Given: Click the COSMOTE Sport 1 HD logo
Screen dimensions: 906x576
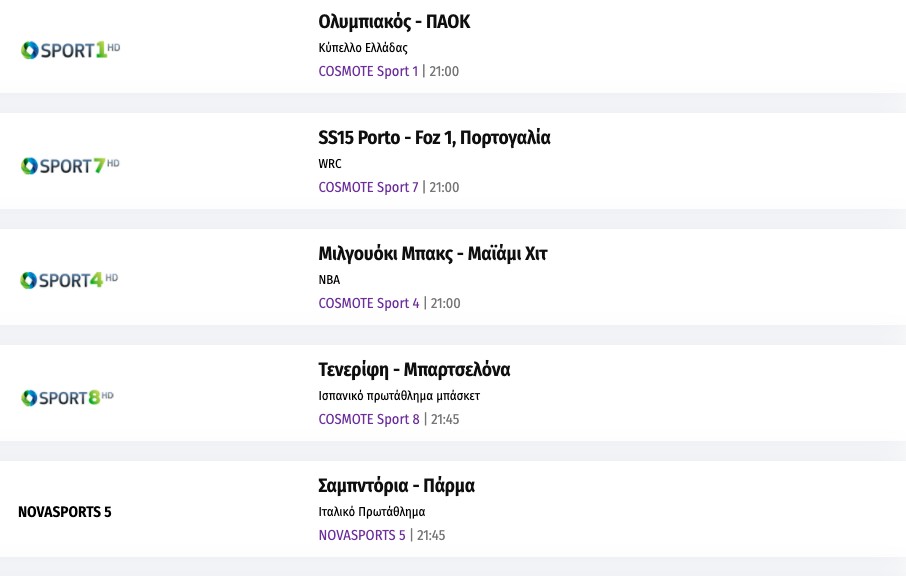Looking at the screenshot, I should tap(70, 50).
